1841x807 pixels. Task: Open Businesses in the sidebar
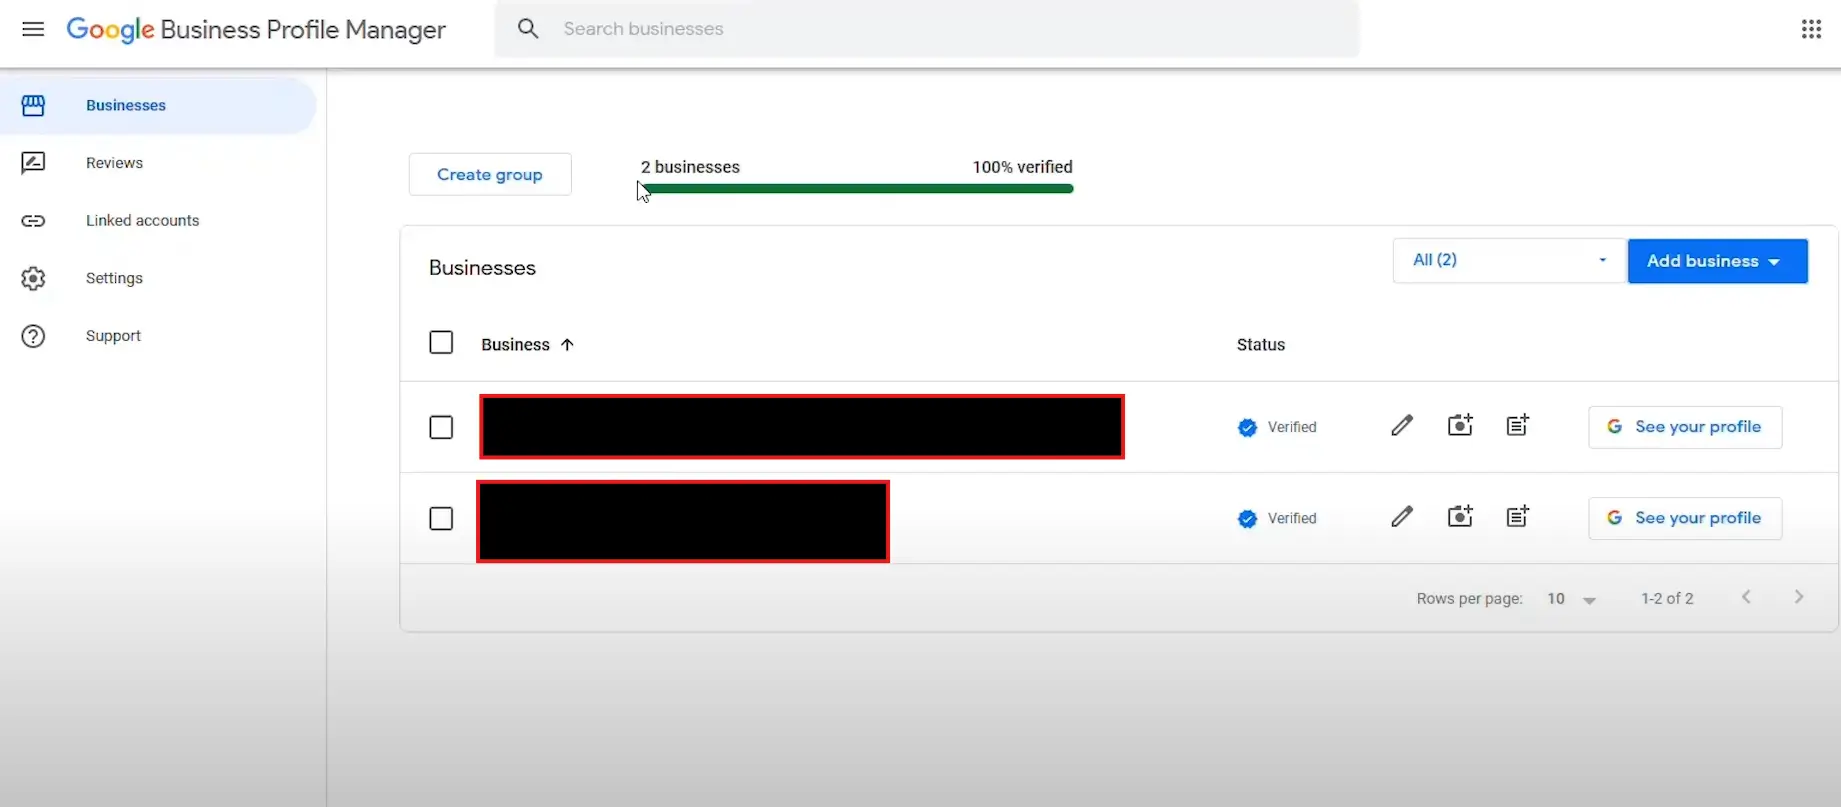pyautogui.click(x=158, y=105)
